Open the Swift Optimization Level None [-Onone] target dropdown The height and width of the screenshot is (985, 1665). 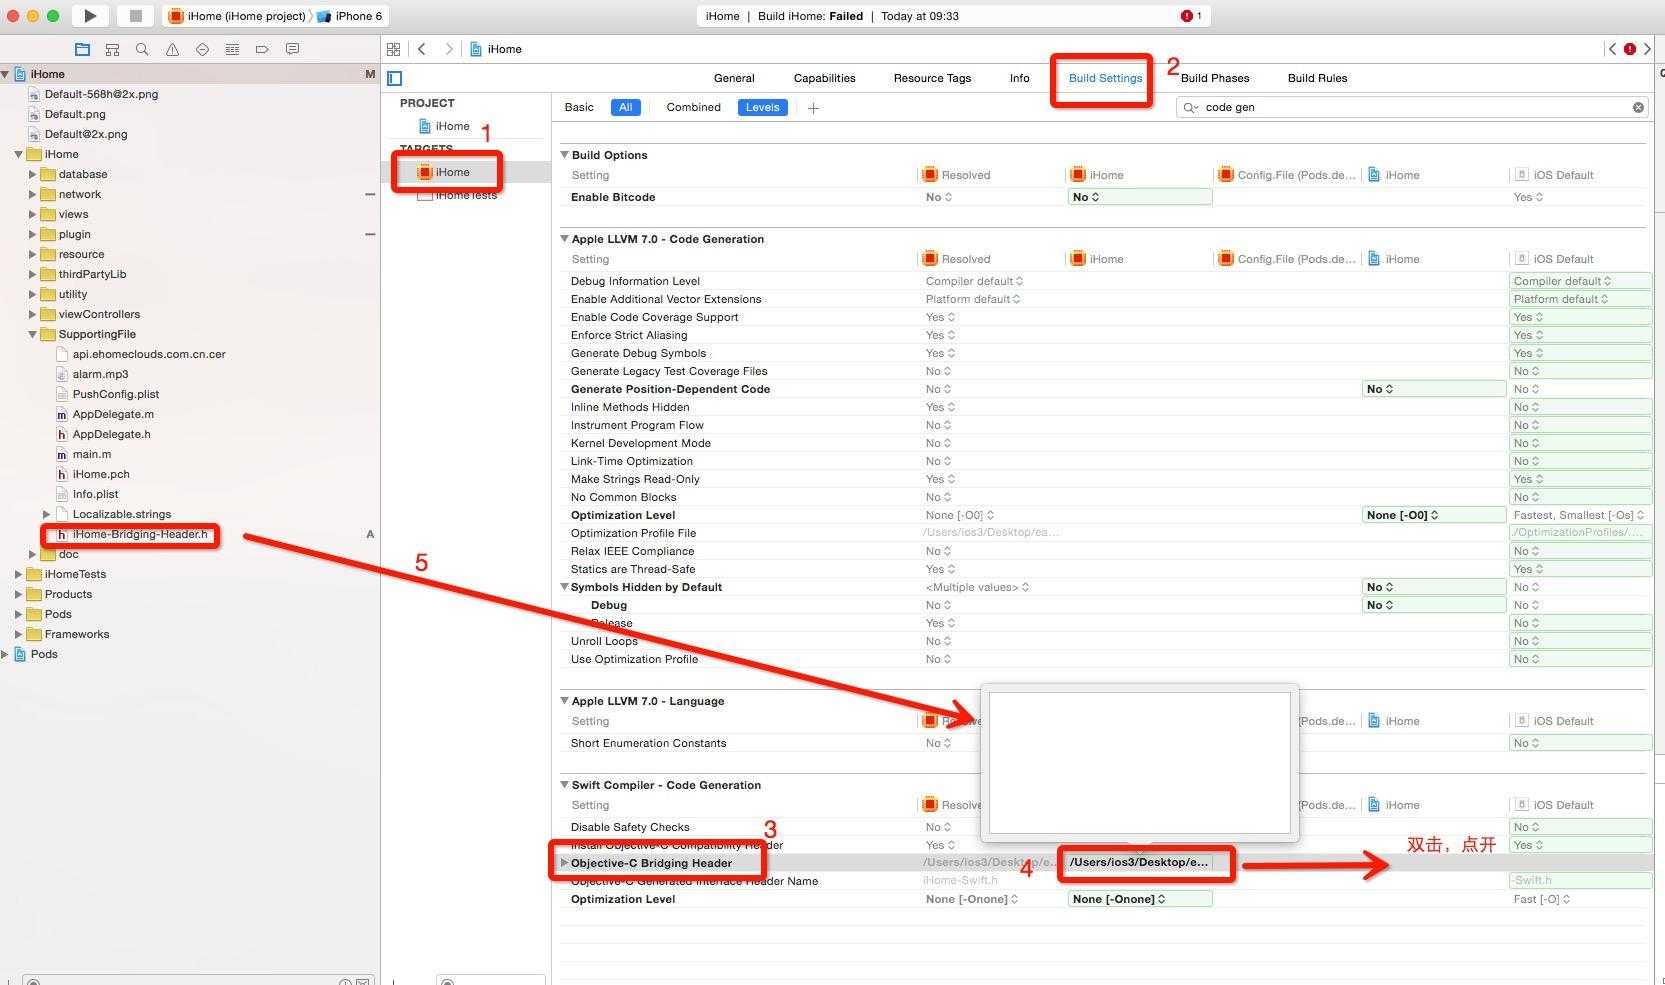[x=1139, y=899]
